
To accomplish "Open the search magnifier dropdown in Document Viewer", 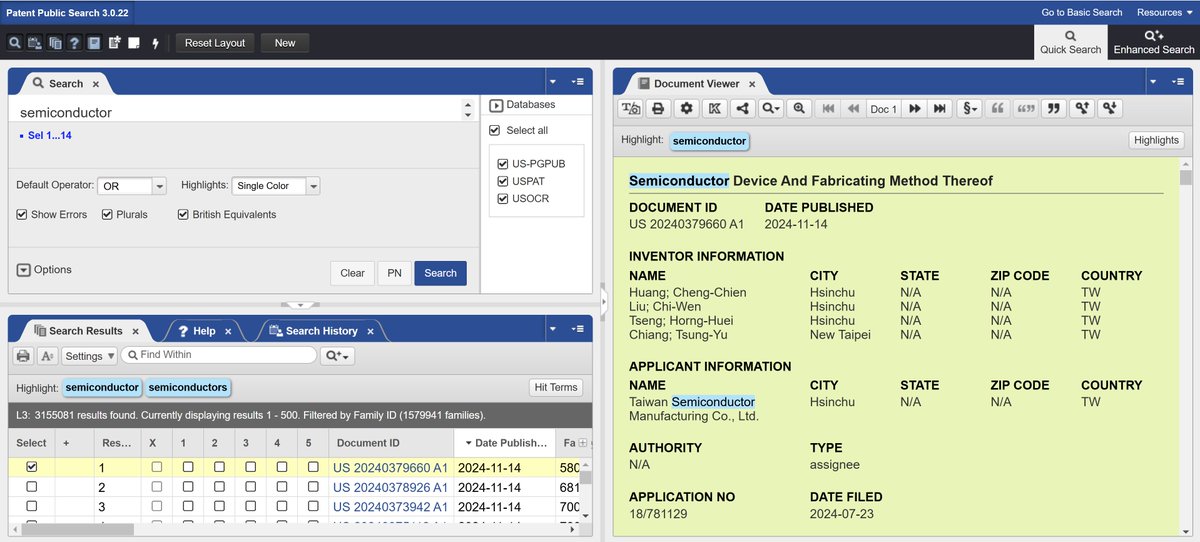I will [x=770, y=108].
